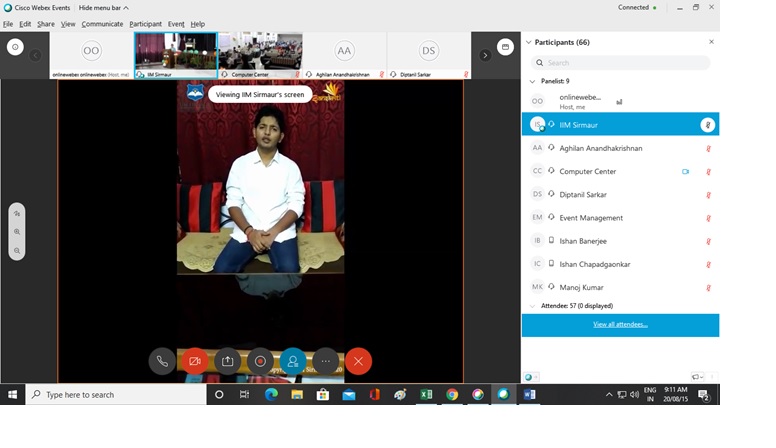776x448 pixels.
Task: Turn on video with red camera button
Action: [x=194, y=361]
